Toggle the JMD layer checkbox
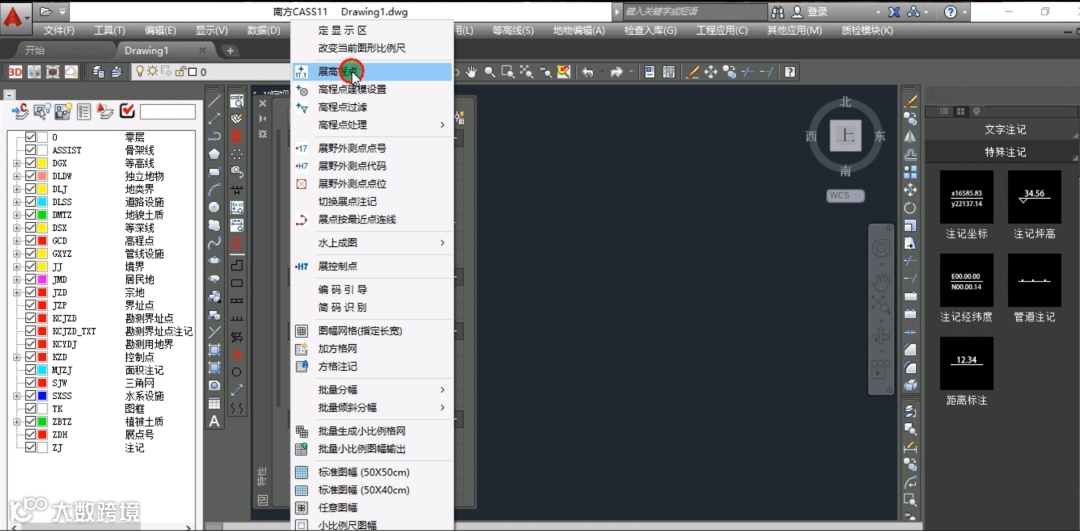The image size is (1080, 531). click(x=30, y=279)
